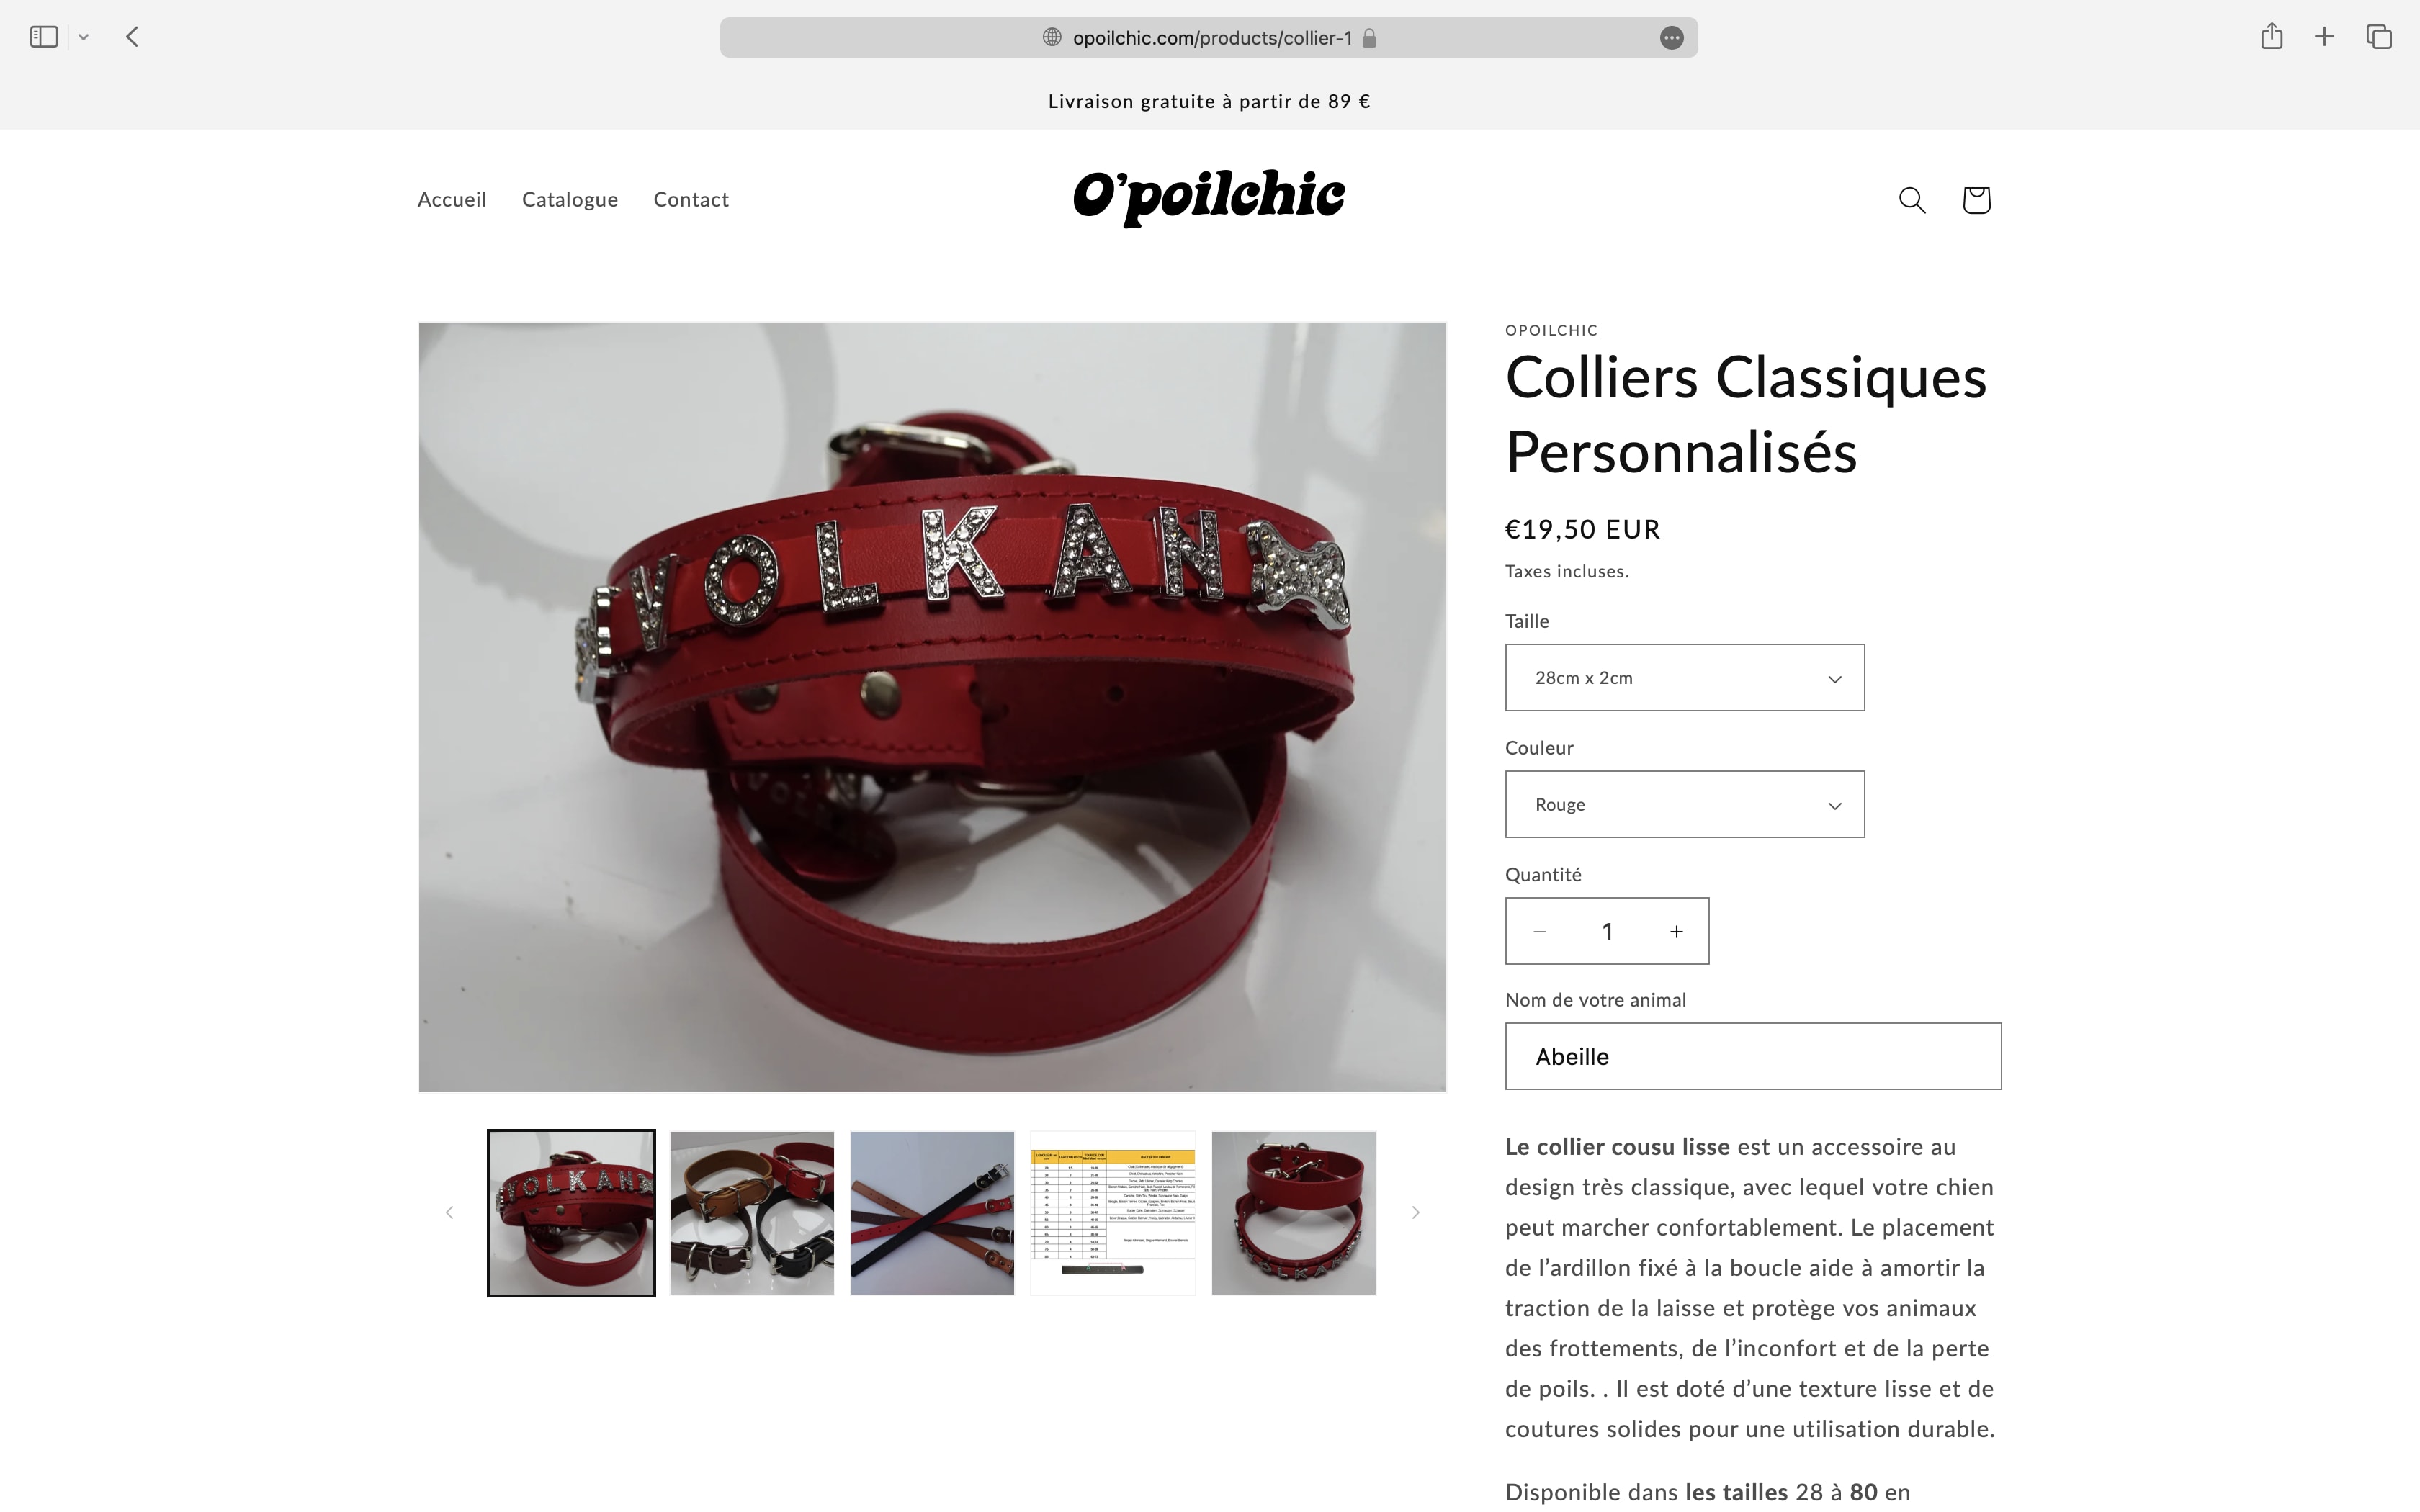Show tab overview icon

click(x=2379, y=37)
